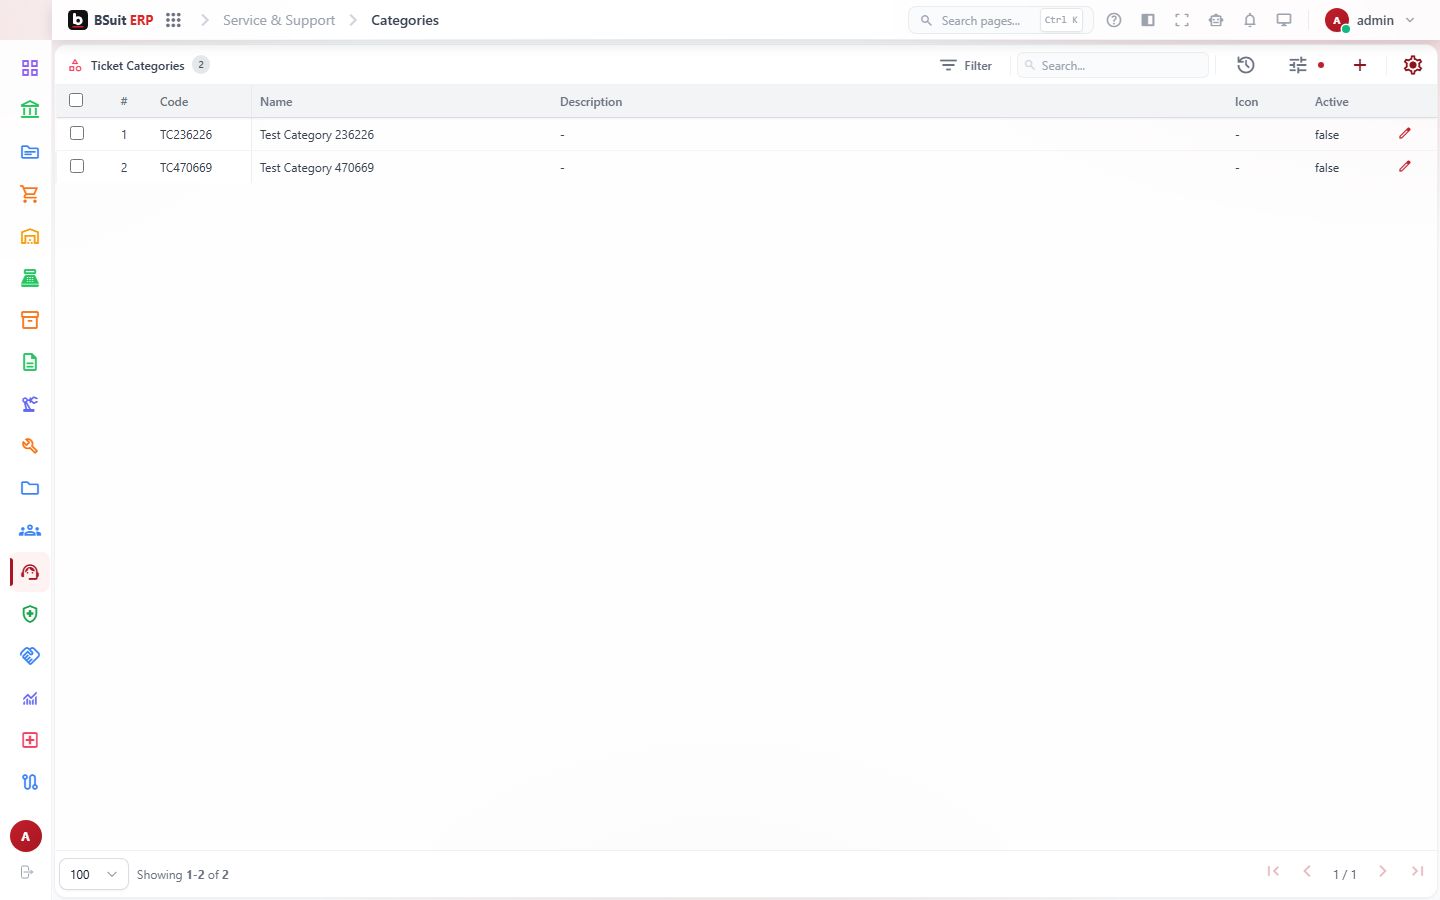Open column settings sliders icon
This screenshot has width=1440, height=900.
tap(1298, 65)
